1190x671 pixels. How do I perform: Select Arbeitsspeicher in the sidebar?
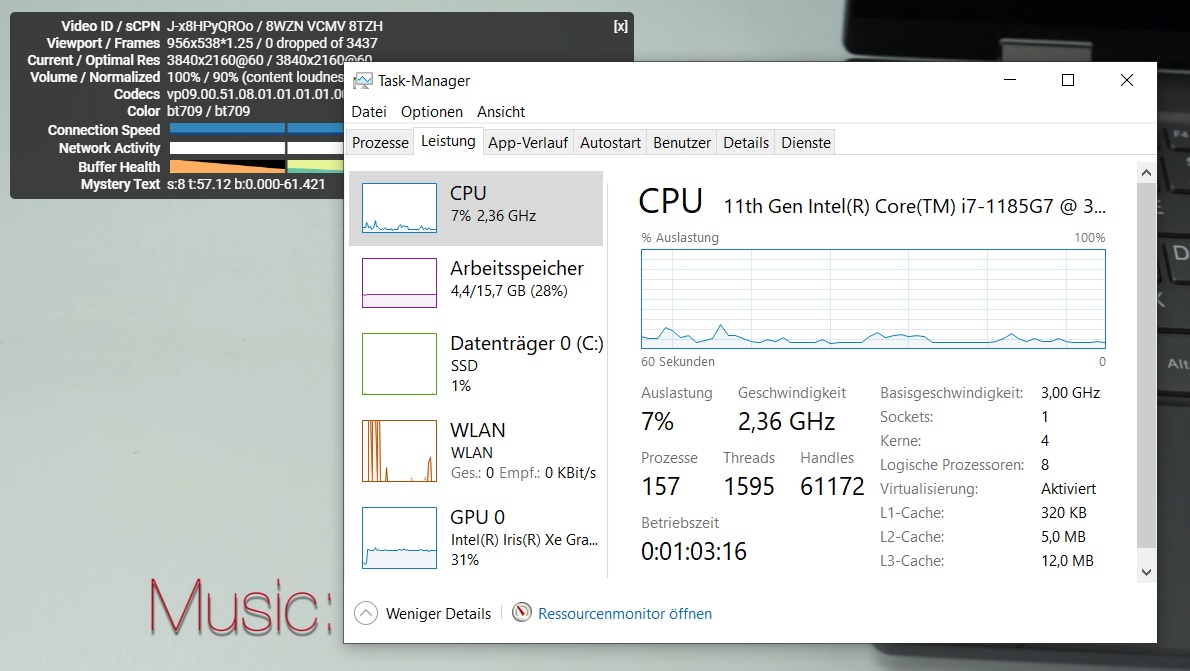(x=476, y=282)
